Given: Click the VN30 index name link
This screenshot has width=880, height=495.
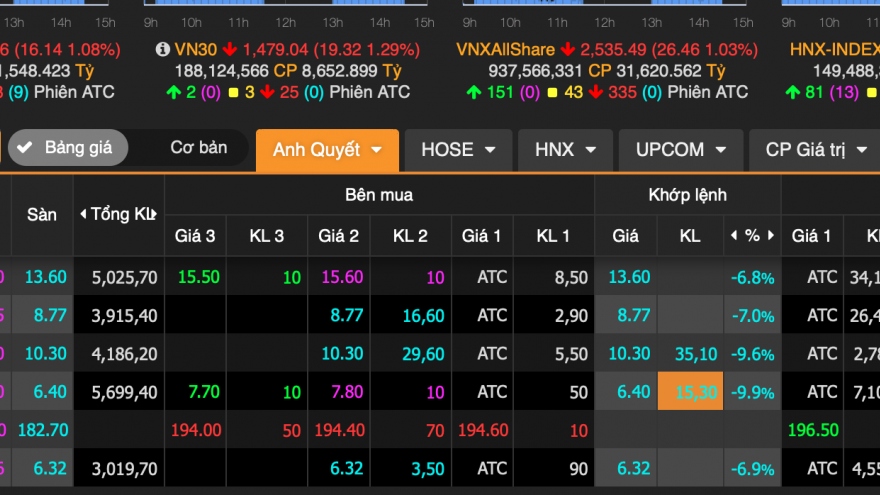Looking at the screenshot, I should [196, 48].
